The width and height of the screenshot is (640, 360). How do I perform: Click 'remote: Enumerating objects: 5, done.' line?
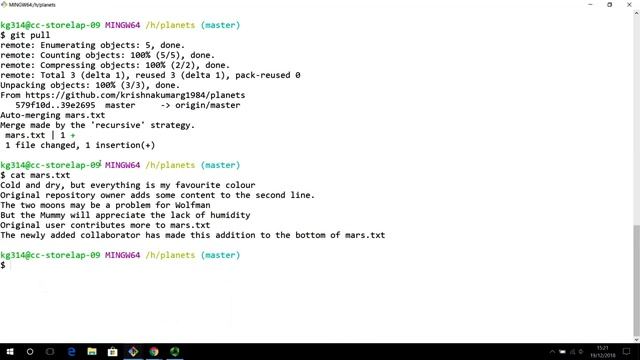(93, 45)
